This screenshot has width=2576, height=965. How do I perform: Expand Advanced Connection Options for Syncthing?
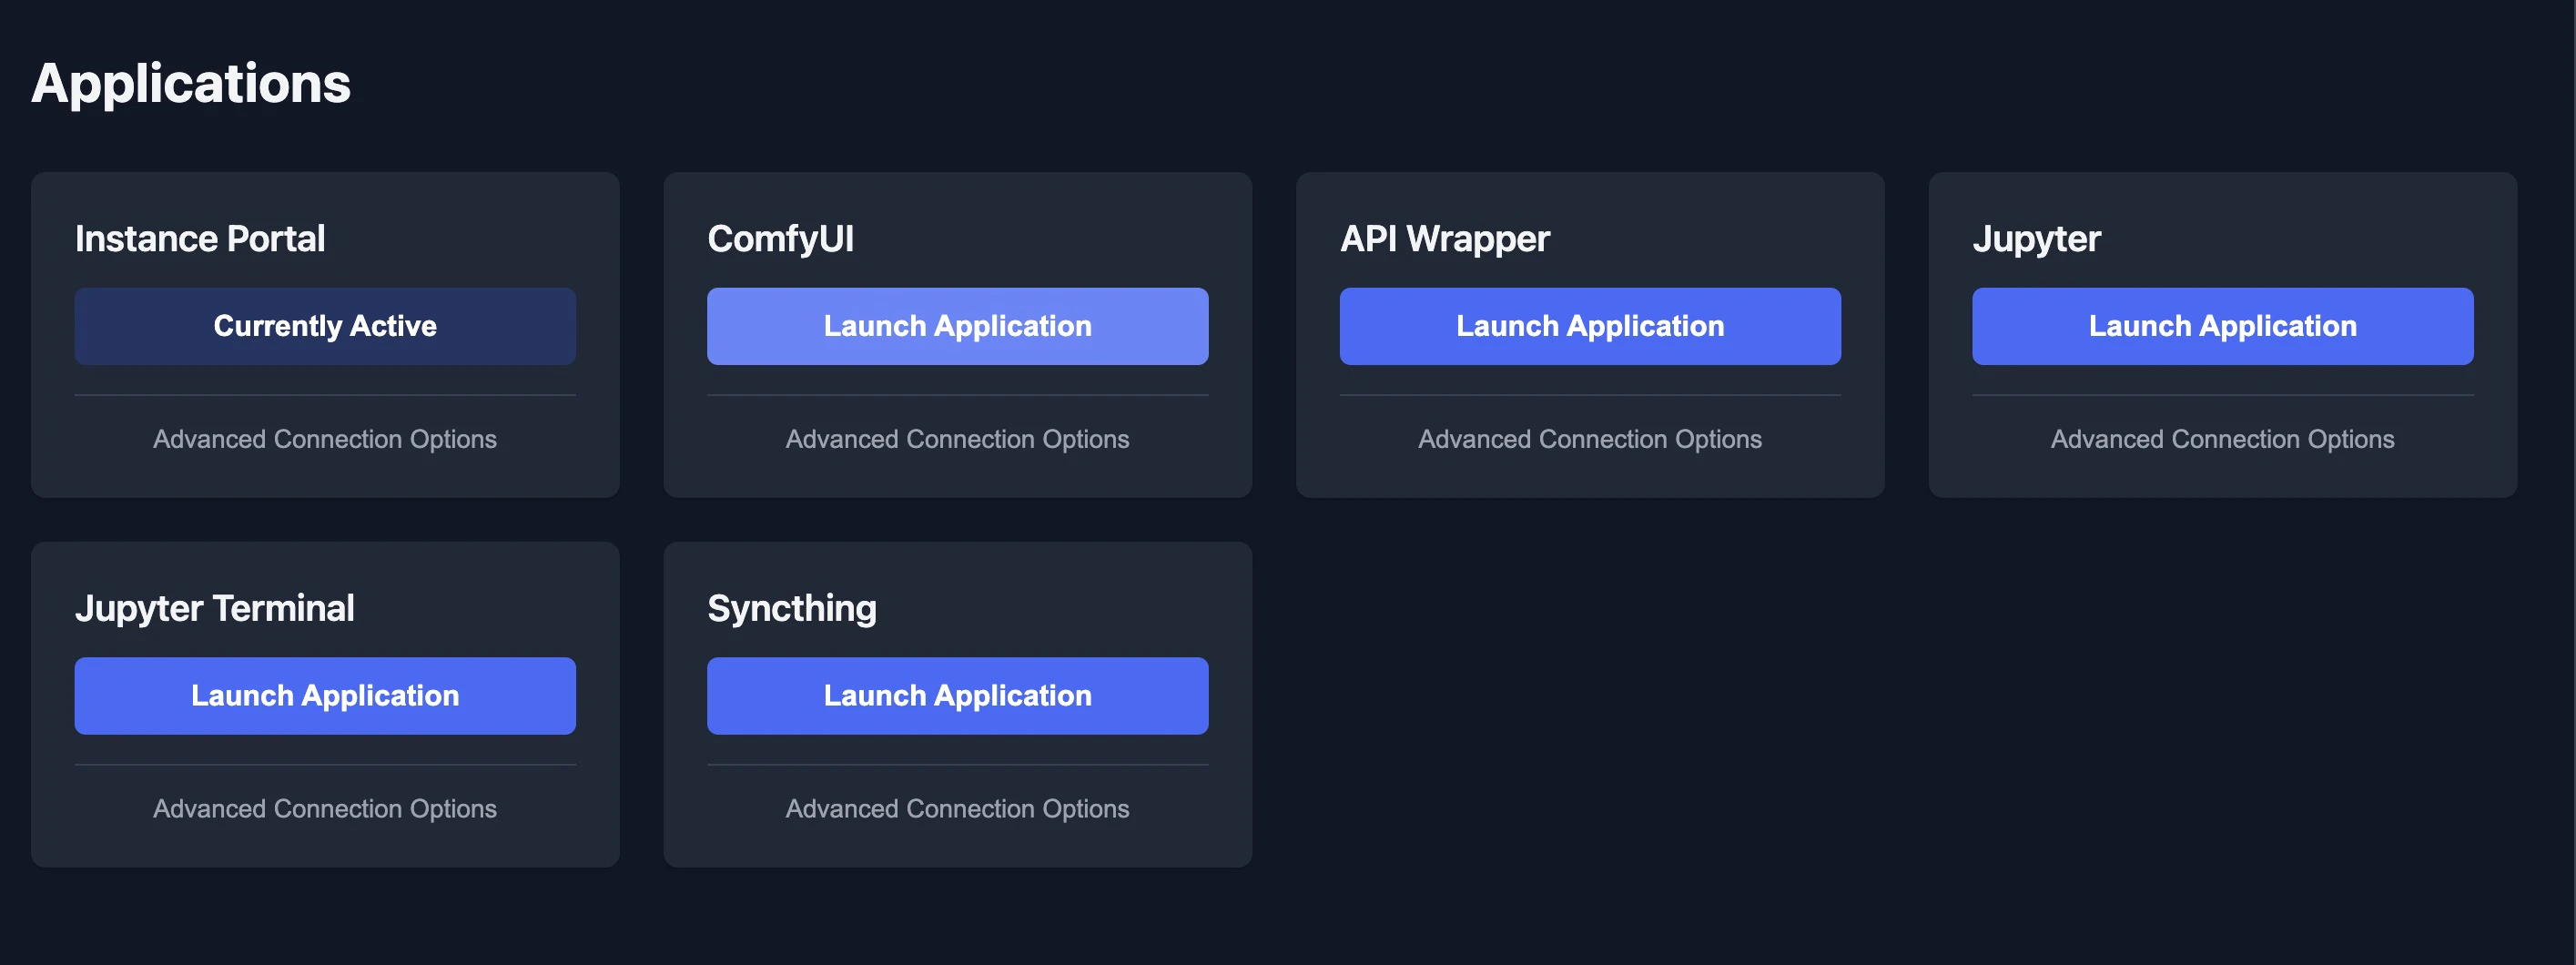[957, 809]
